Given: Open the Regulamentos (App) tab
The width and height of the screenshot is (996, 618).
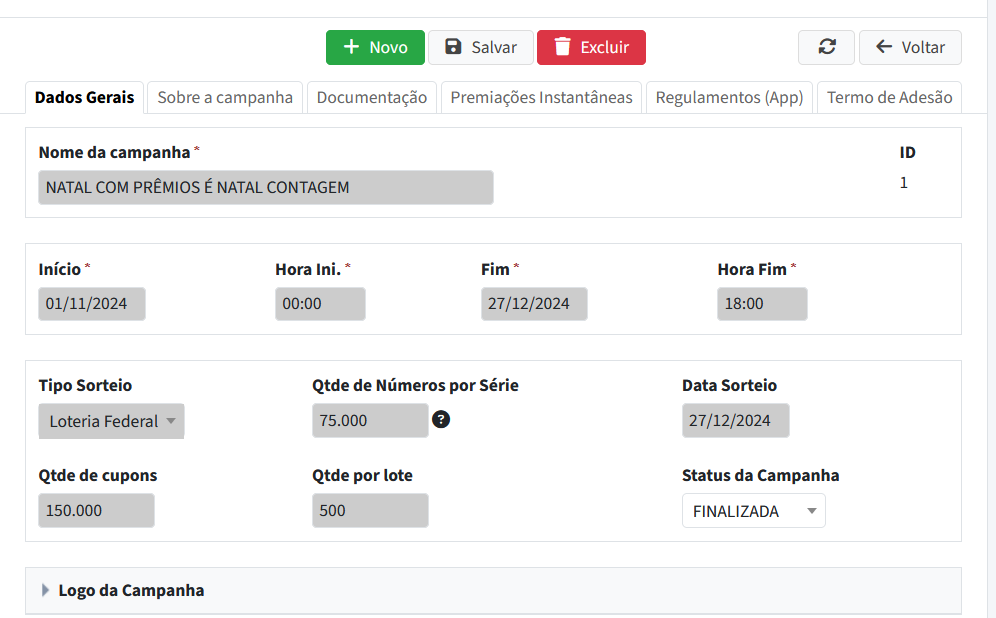Looking at the screenshot, I should coord(729,97).
